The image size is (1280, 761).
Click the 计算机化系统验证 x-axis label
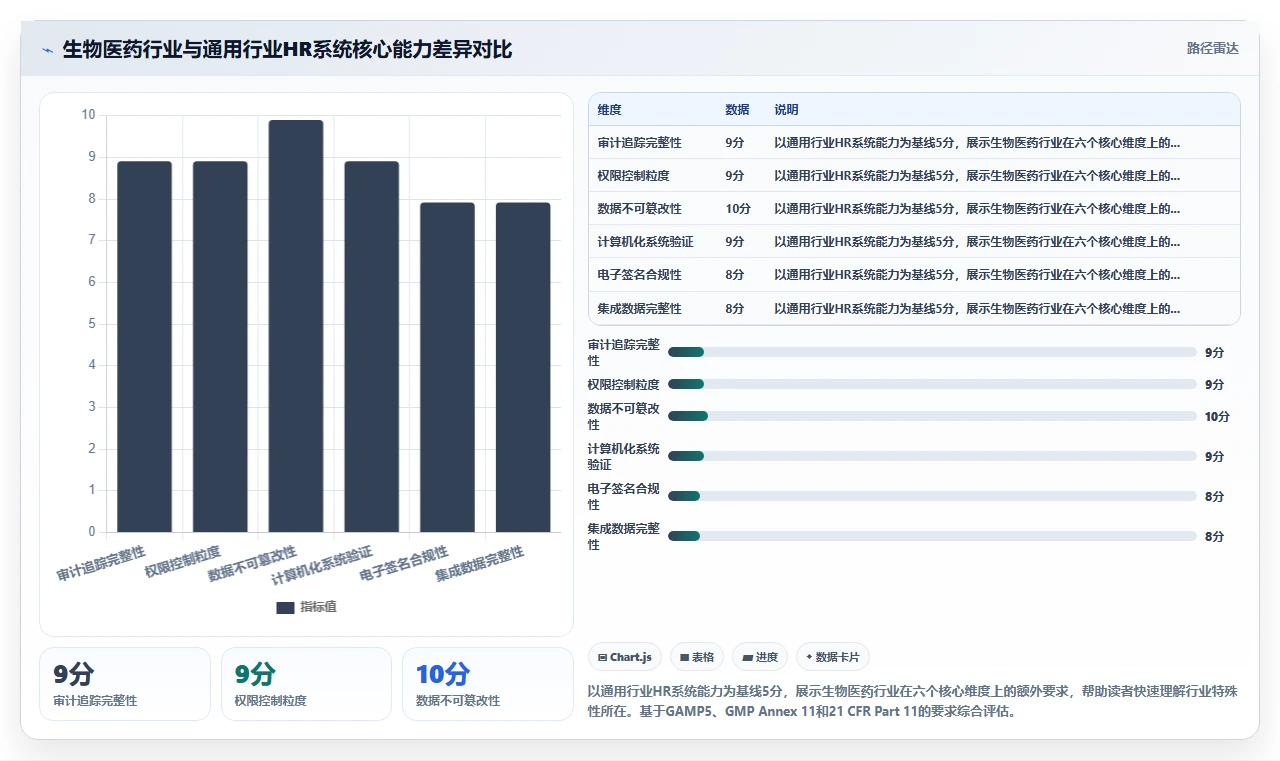tap(322, 564)
